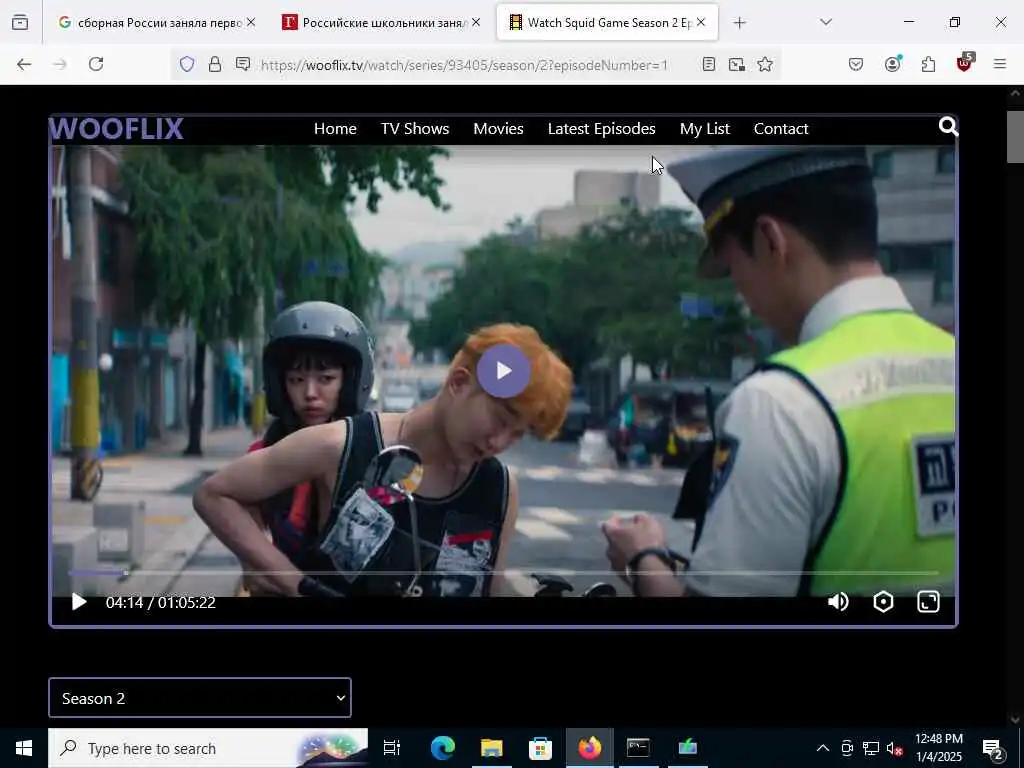Click the page vertical scrollbar thumb
1024x768 pixels.
[1015, 137]
